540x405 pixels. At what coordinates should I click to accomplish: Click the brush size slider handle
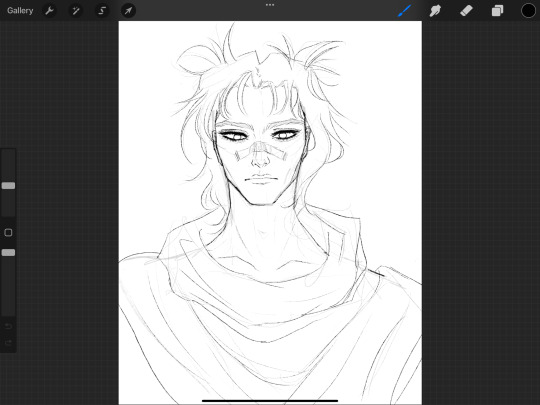[x=8, y=186]
